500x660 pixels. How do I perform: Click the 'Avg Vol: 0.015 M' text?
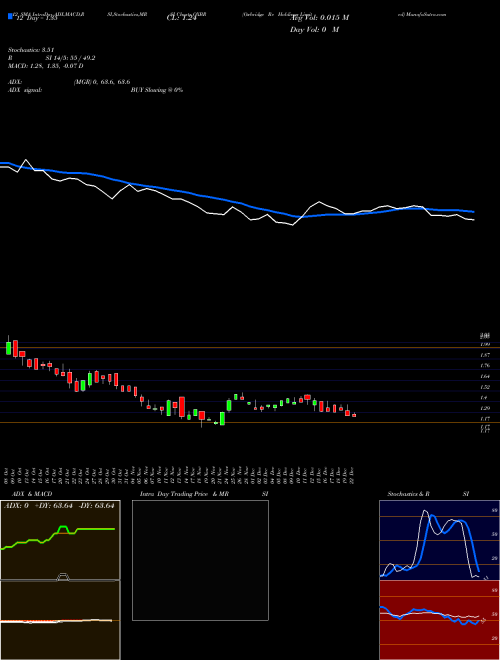320,18
